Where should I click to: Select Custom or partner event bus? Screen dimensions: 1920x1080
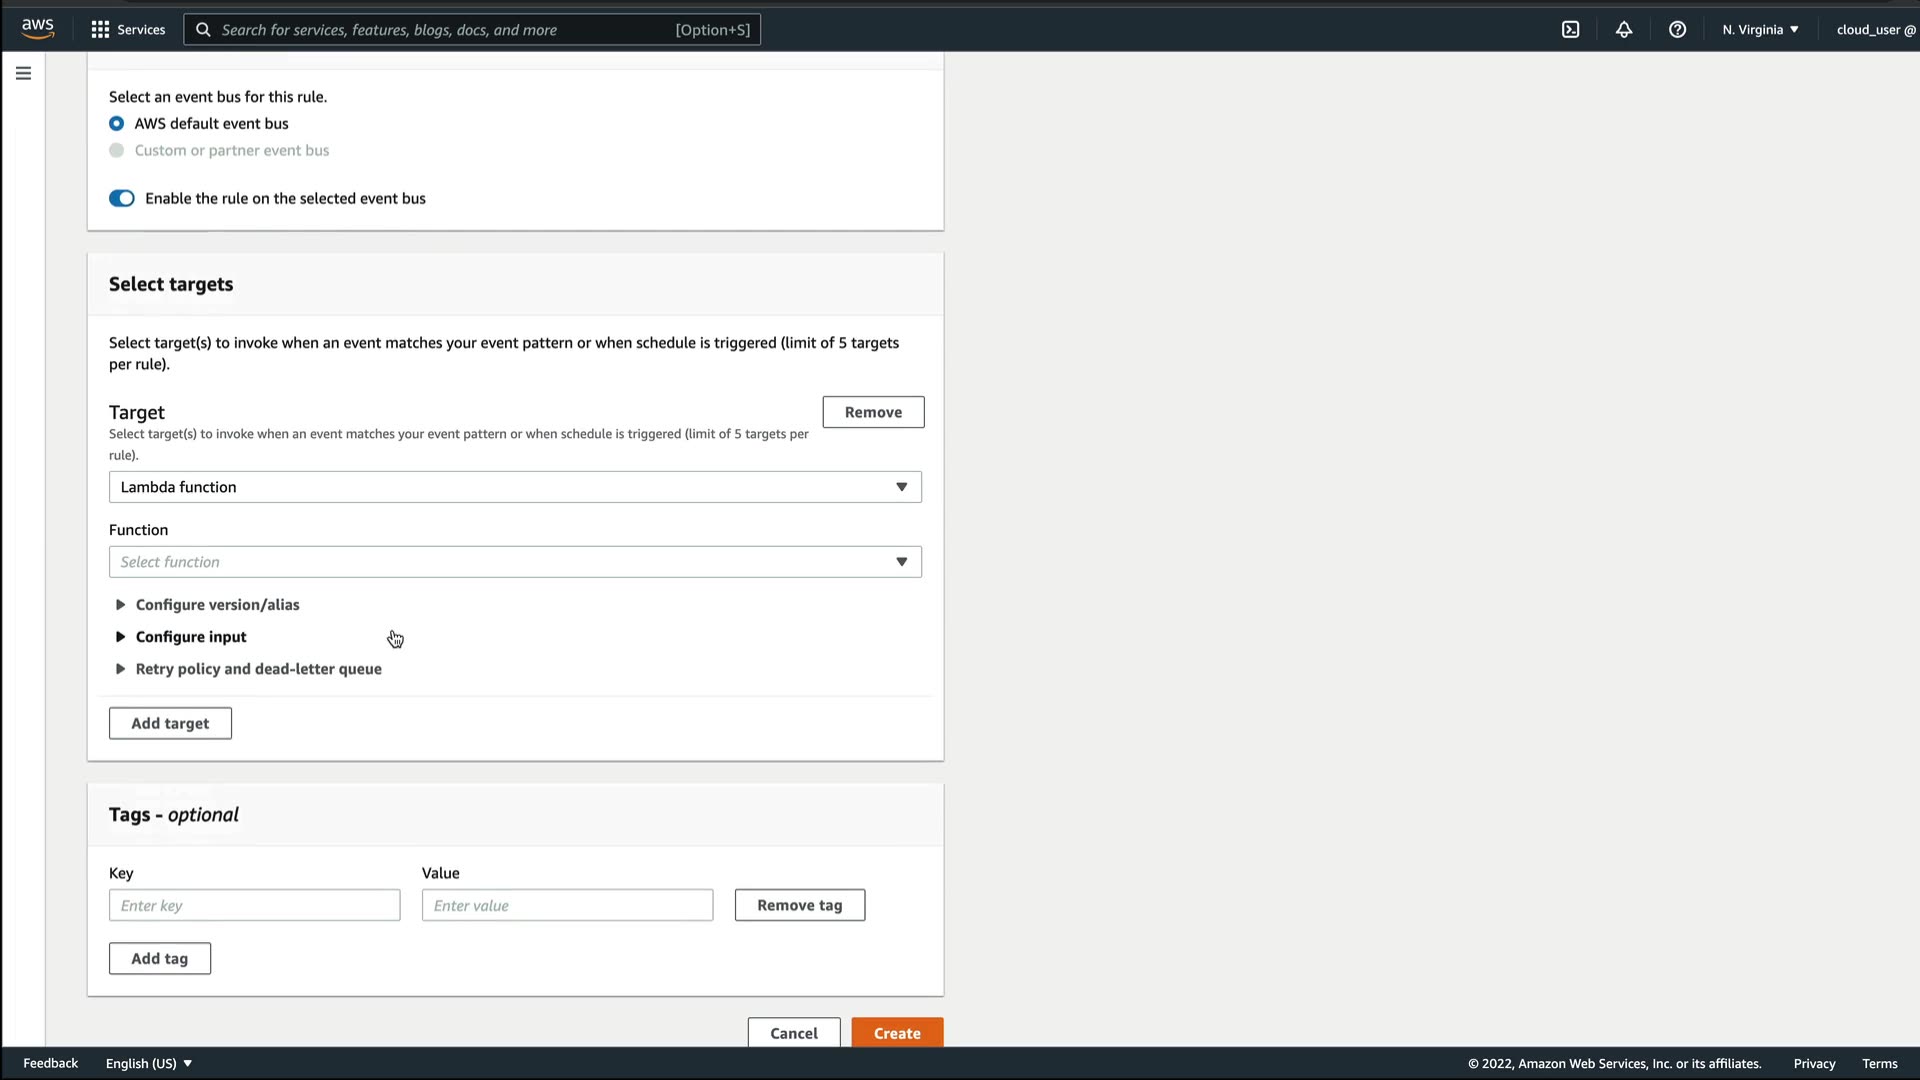pyautogui.click(x=117, y=150)
